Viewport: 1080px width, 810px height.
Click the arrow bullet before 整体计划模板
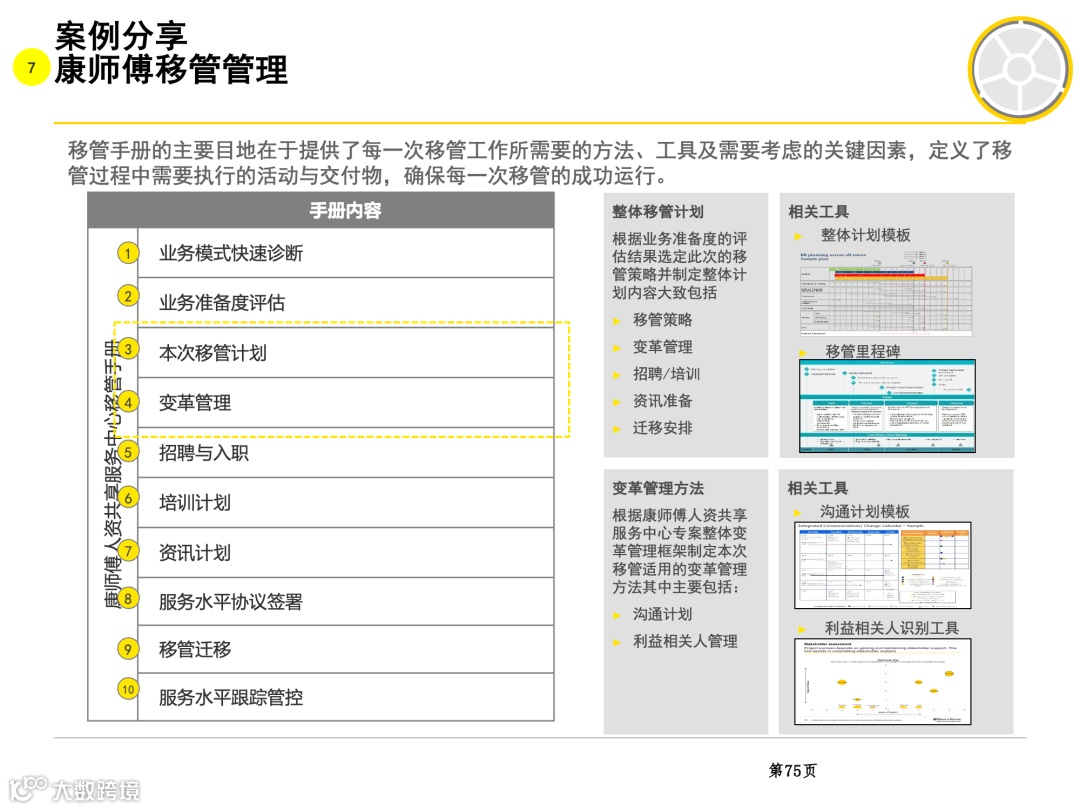point(798,237)
